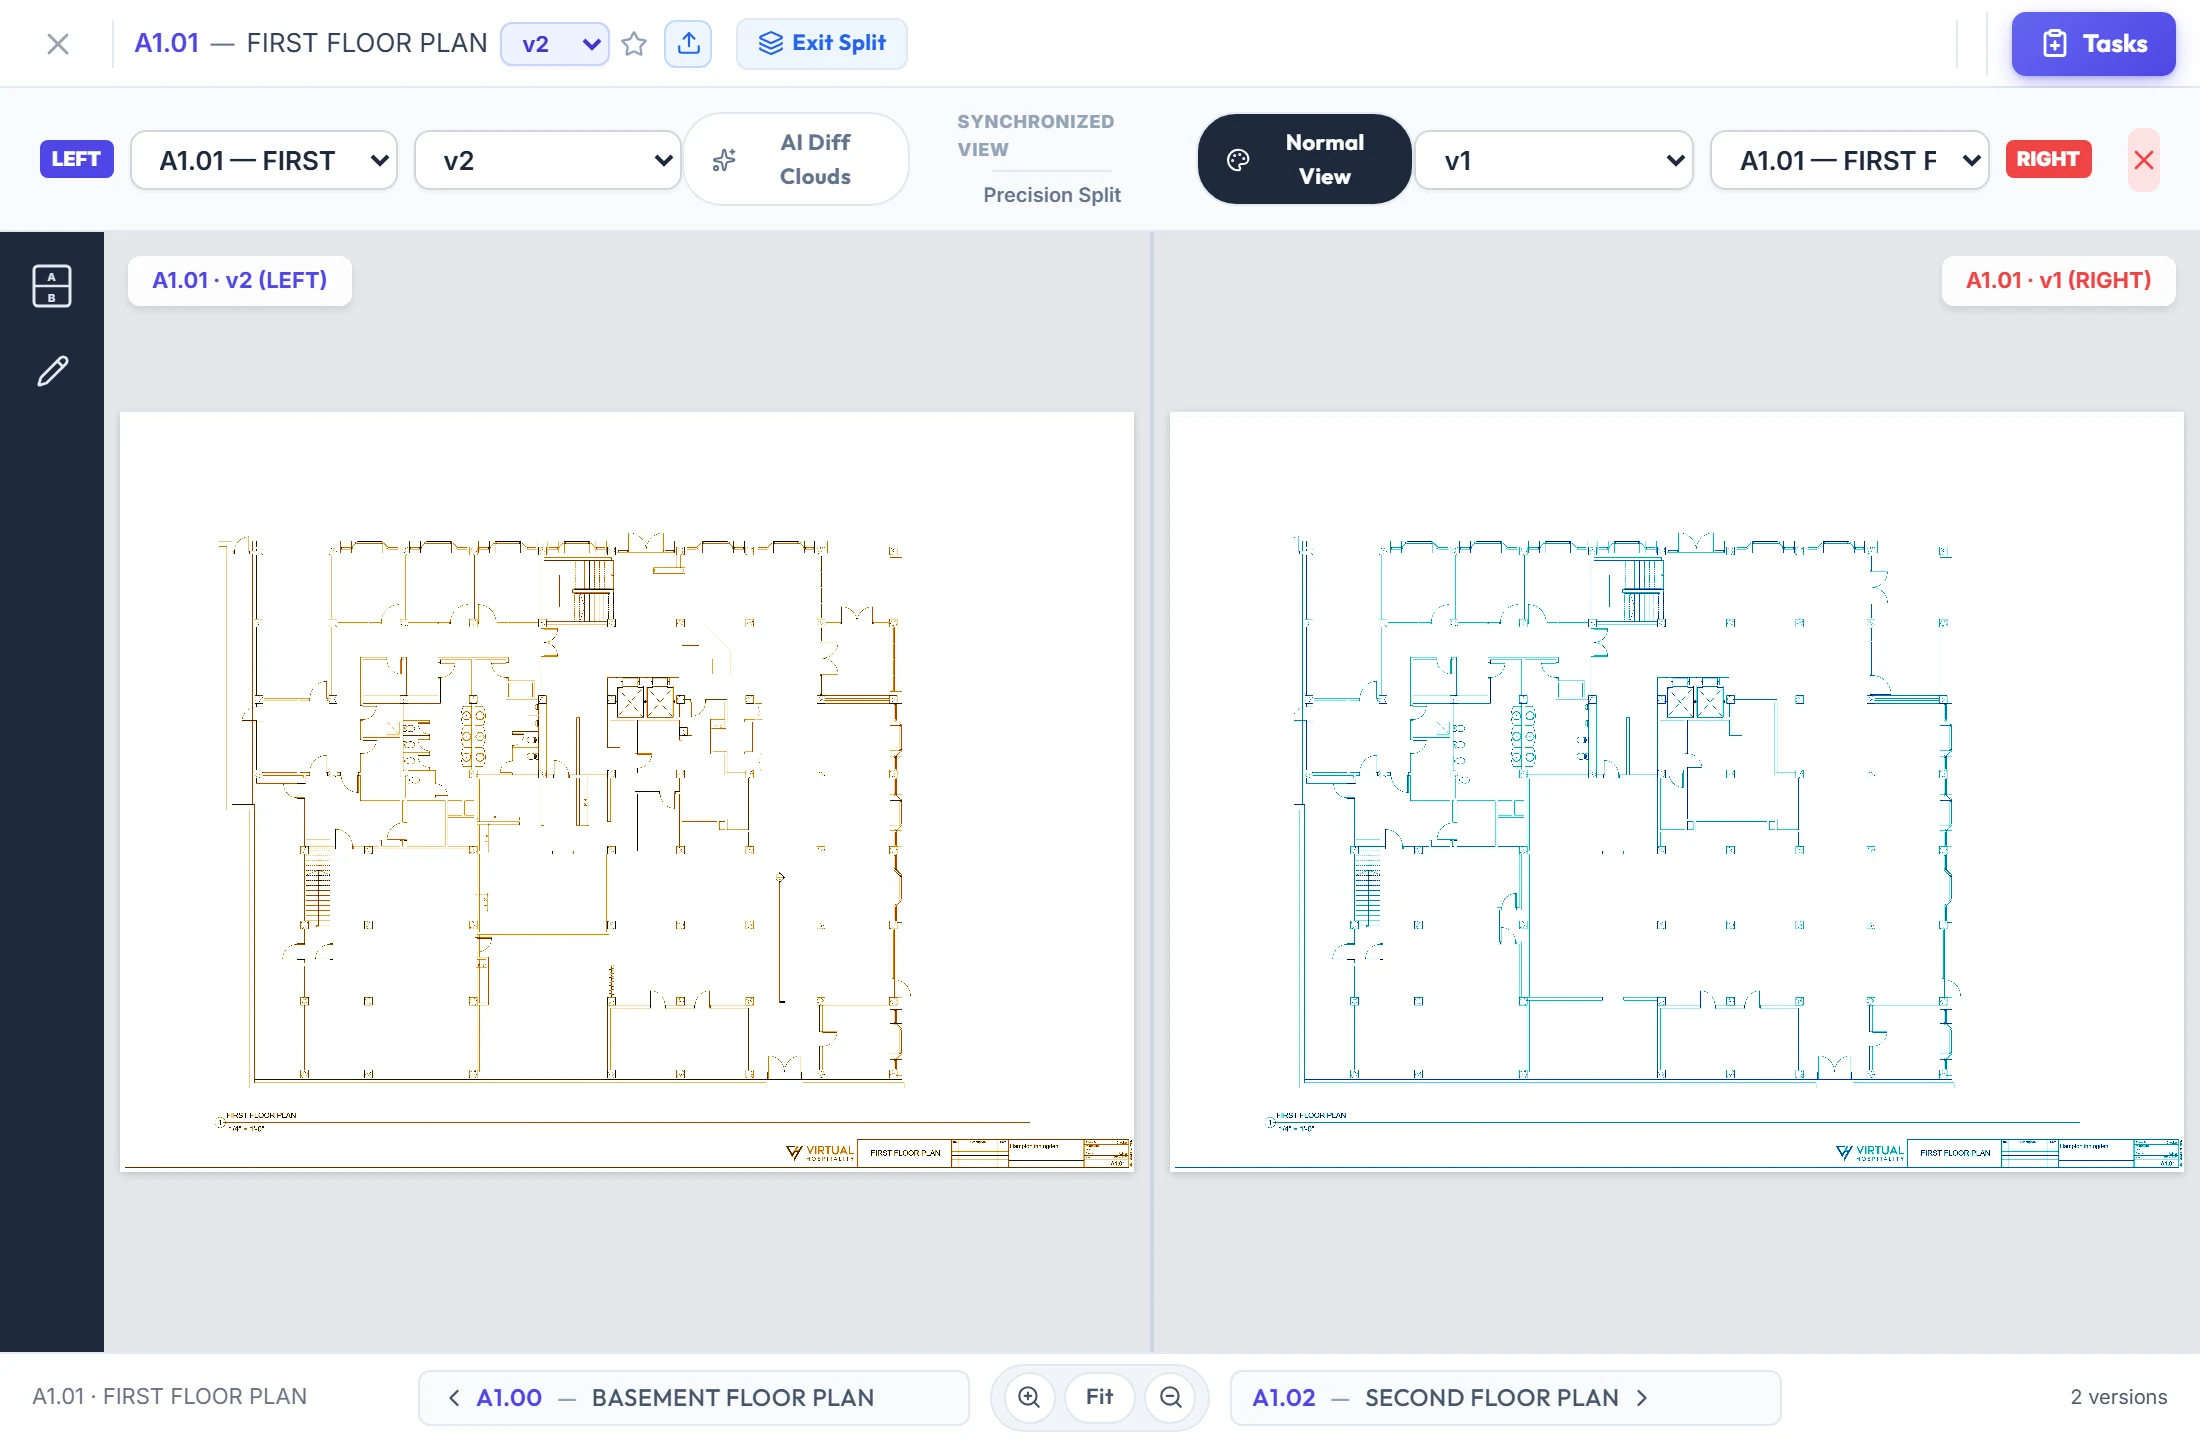Click the A/B compare layout icon

(x=52, y=286)
